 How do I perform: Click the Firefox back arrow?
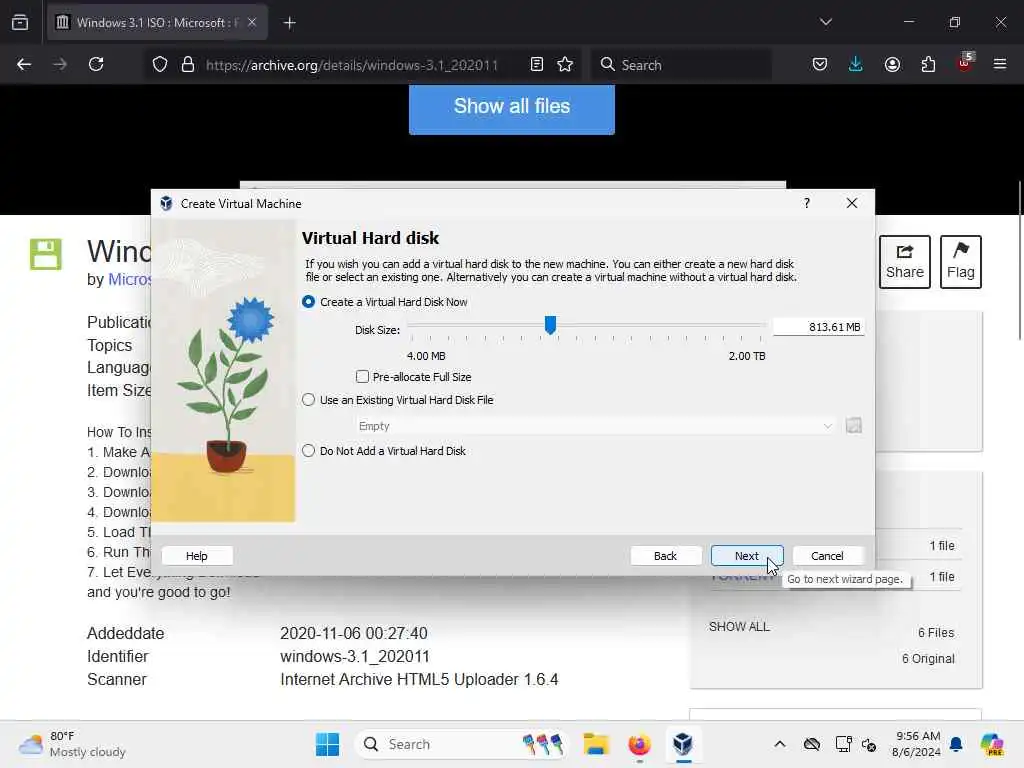click(24, 65)
